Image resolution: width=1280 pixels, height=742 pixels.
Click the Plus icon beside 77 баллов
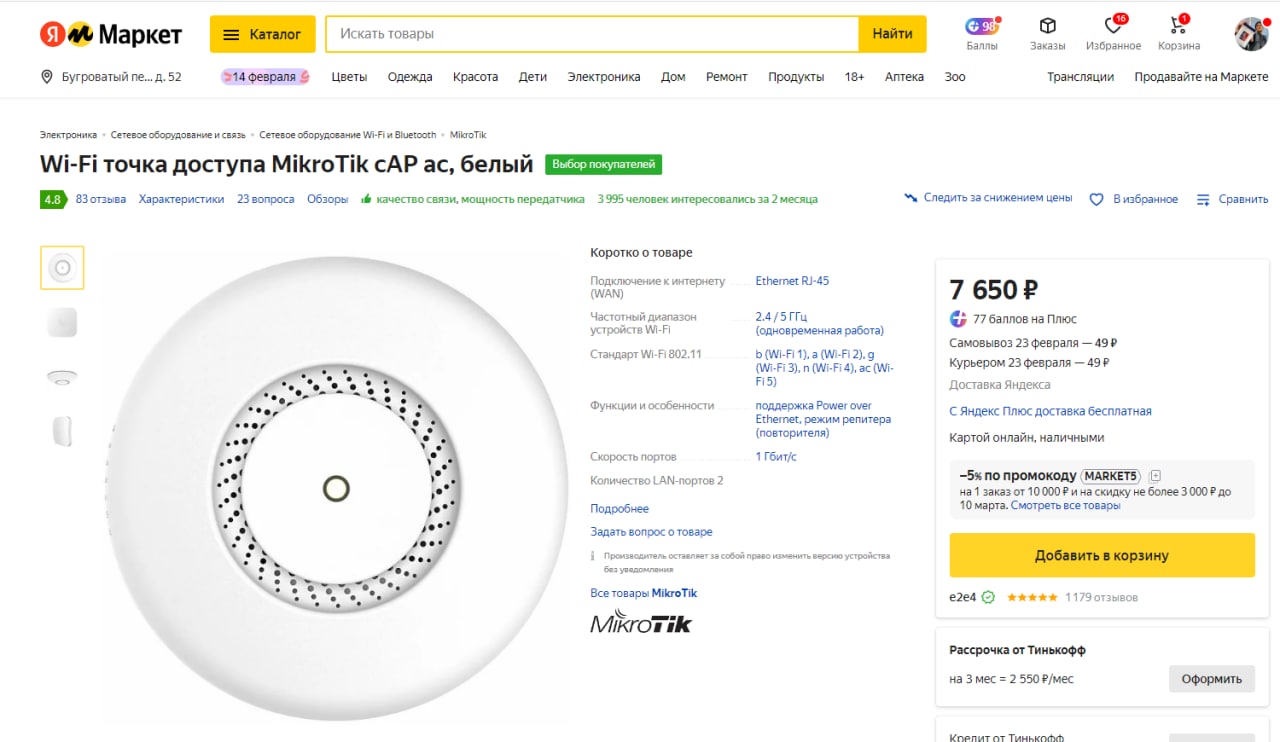tap(958, 319)
